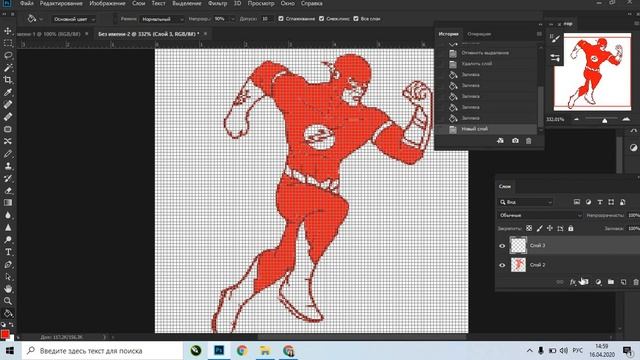Toggle lock image pixels brush icon
Screen dimensions: 640x360
coord(540,229)
